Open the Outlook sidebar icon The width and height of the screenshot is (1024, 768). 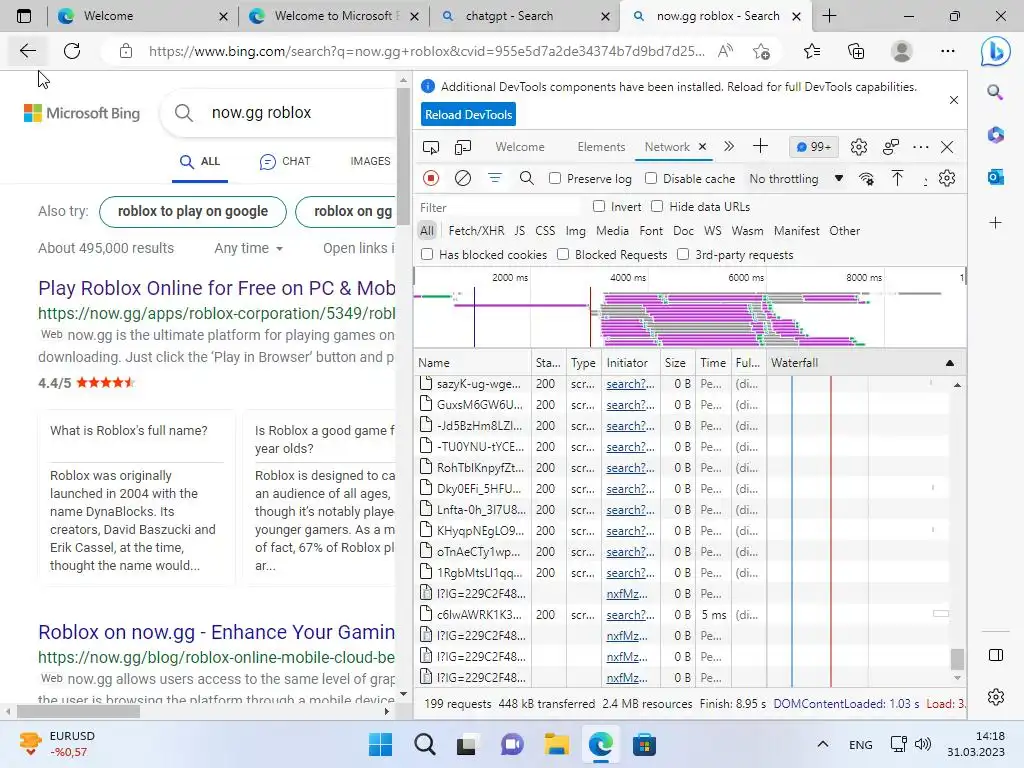(995, 177)
